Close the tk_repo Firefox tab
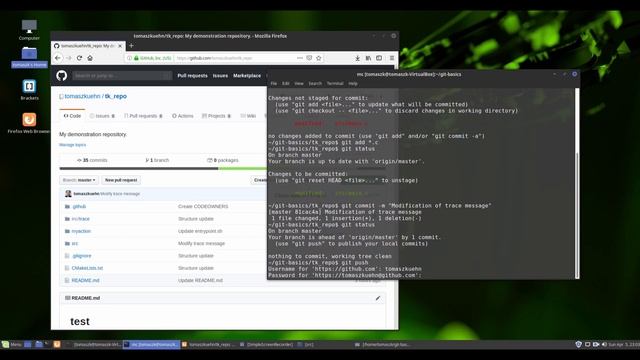Screen dimensions: 640x360 point(120,46)
